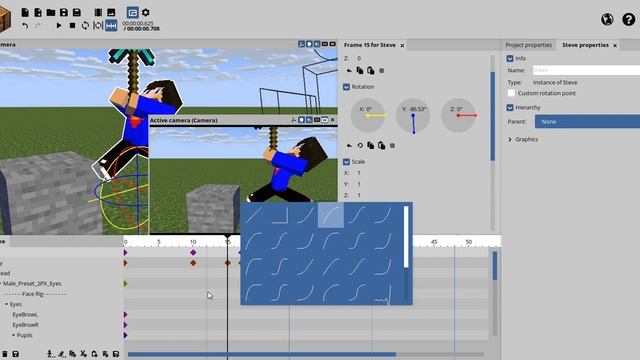Reset position using arrow icon above Rotation
Viewport: 640px width, 360px height.
point(349,71)
